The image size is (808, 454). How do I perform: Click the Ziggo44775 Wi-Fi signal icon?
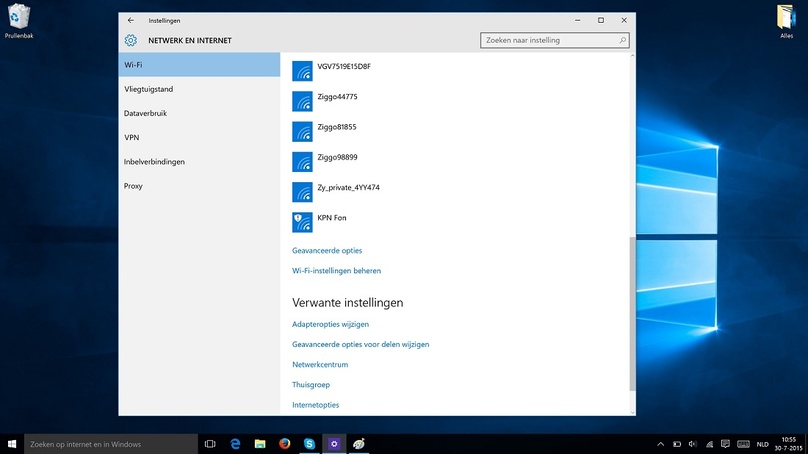click(x=302, y=102)
